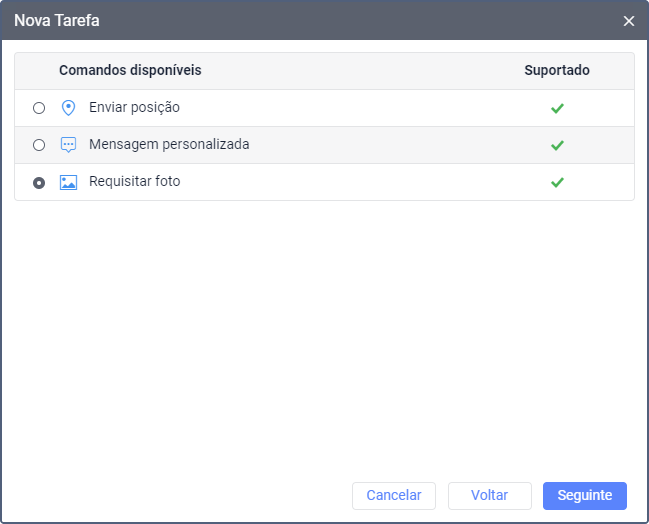Proceed with the Seguinte button
Viewport: 649px width, 524px height.
[x=584, y=495]
